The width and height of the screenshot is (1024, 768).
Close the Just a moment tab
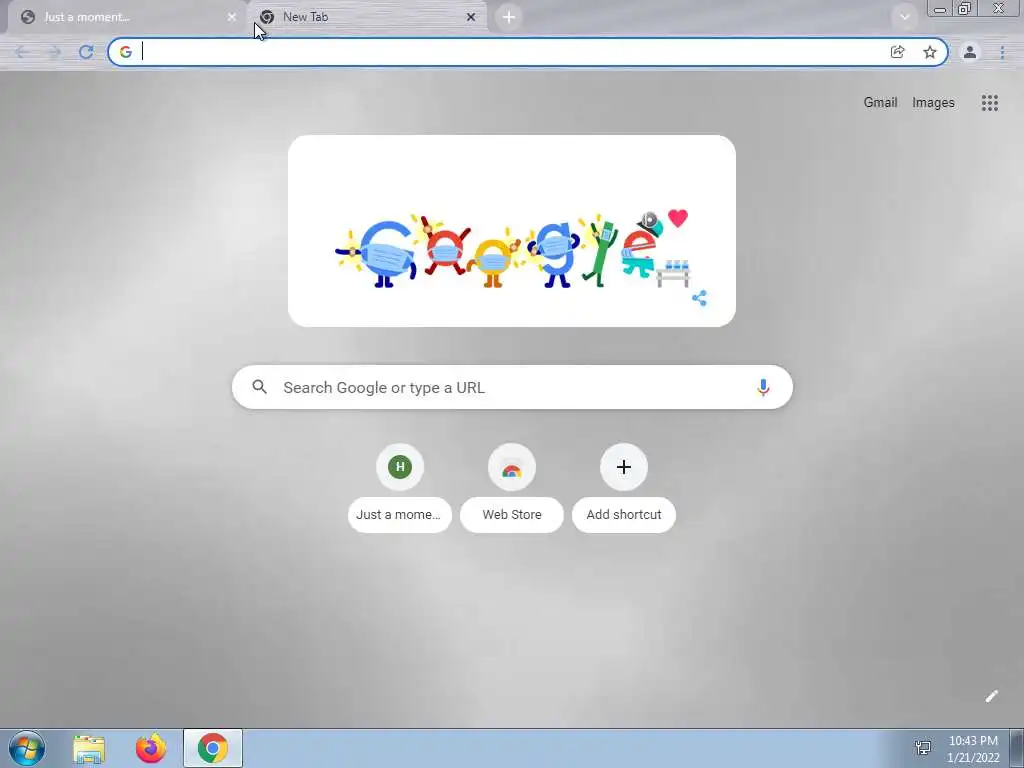coord(231,17)
